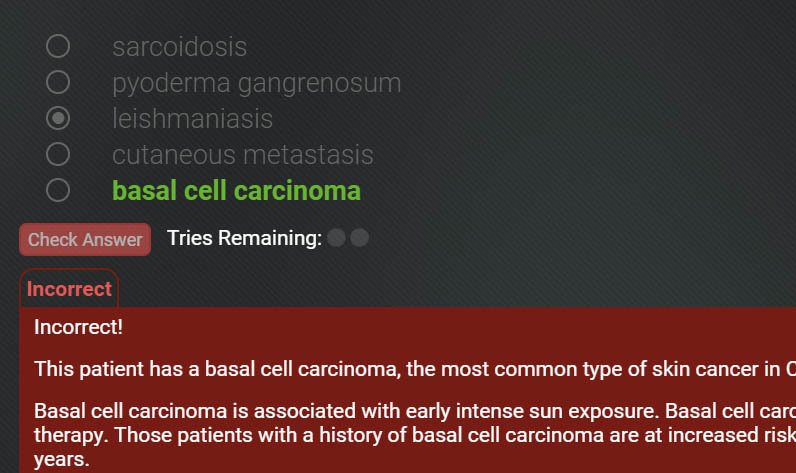Viewport: 796px width, 473px height.
Task: Click the cutaneous metastasis answer label
Action: pyautogui.click(x=243, y=155)
